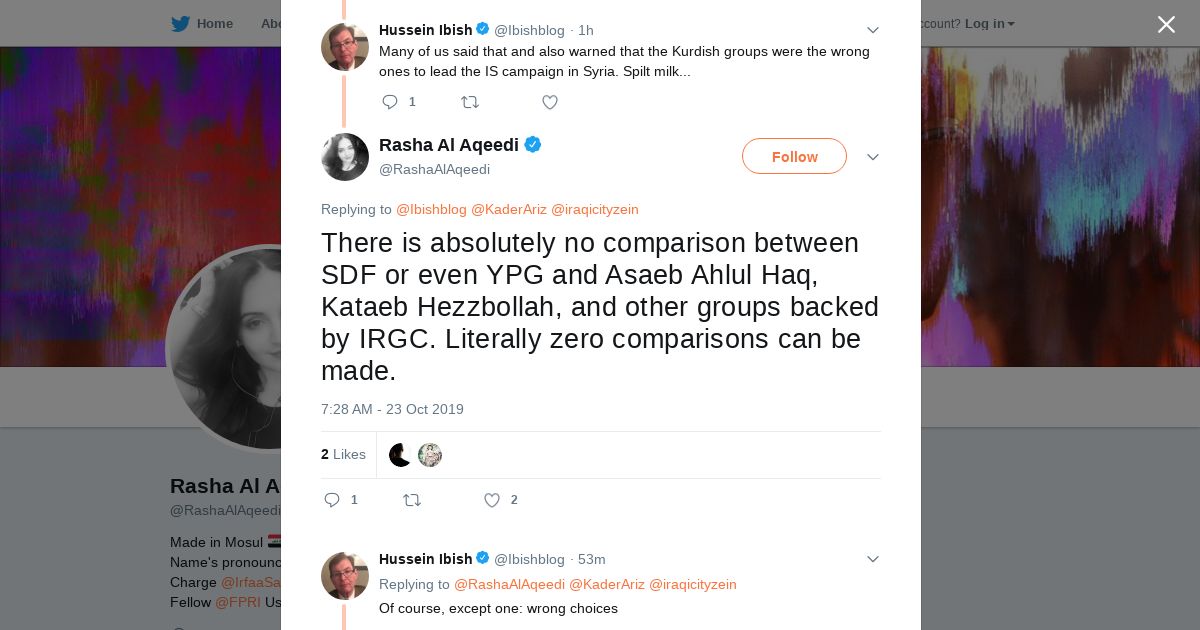Image resolution: width=1200 pixels, height=630 pixels.
Task: Like Rasha Al Aqeedi's main tweet
Action: [492, 500]
